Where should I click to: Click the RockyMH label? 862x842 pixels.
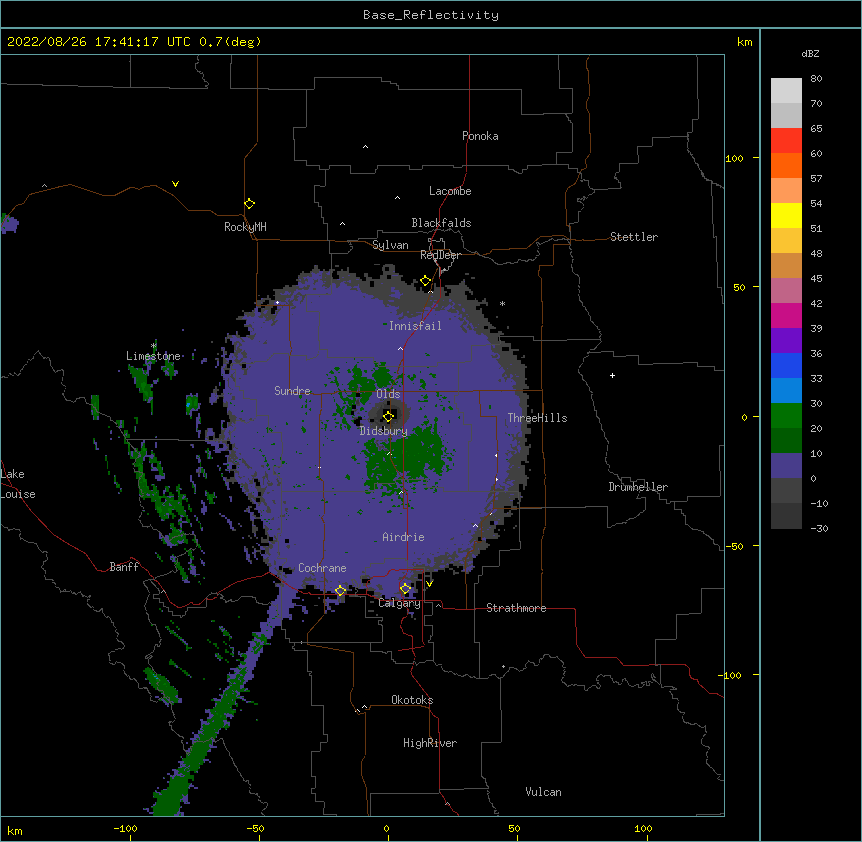(x=245, y=227)
